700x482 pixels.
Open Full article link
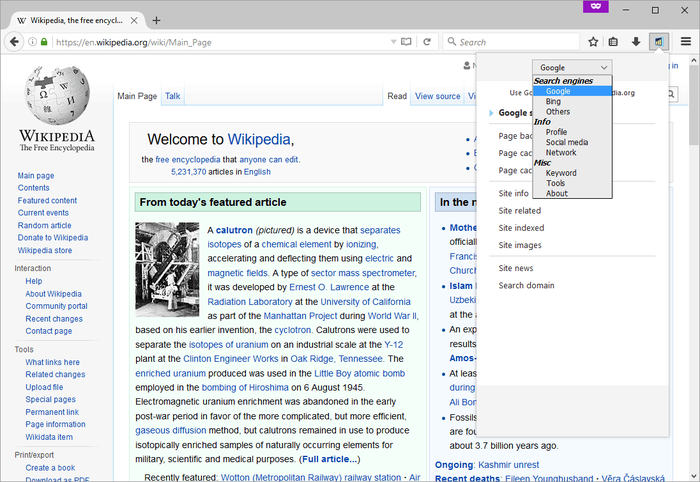coord(330,459)
